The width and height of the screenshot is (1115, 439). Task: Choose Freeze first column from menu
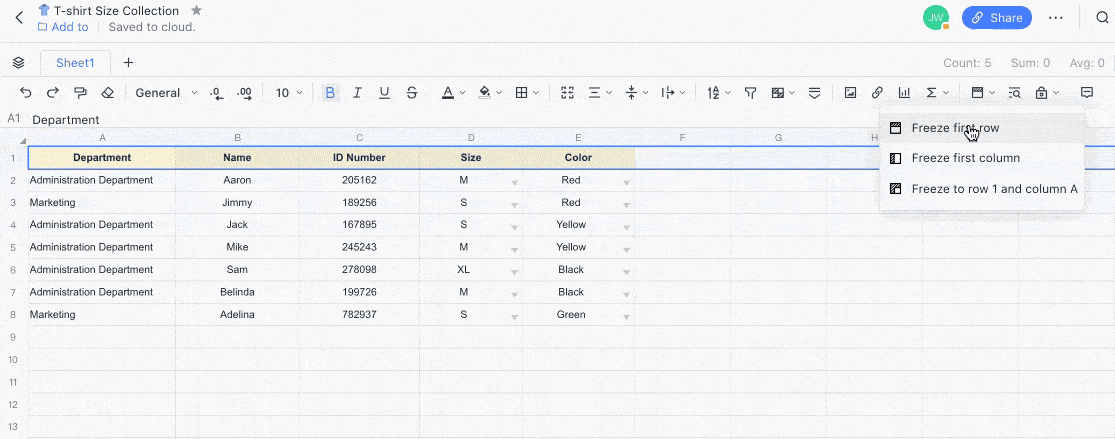(x=965, y=158)
